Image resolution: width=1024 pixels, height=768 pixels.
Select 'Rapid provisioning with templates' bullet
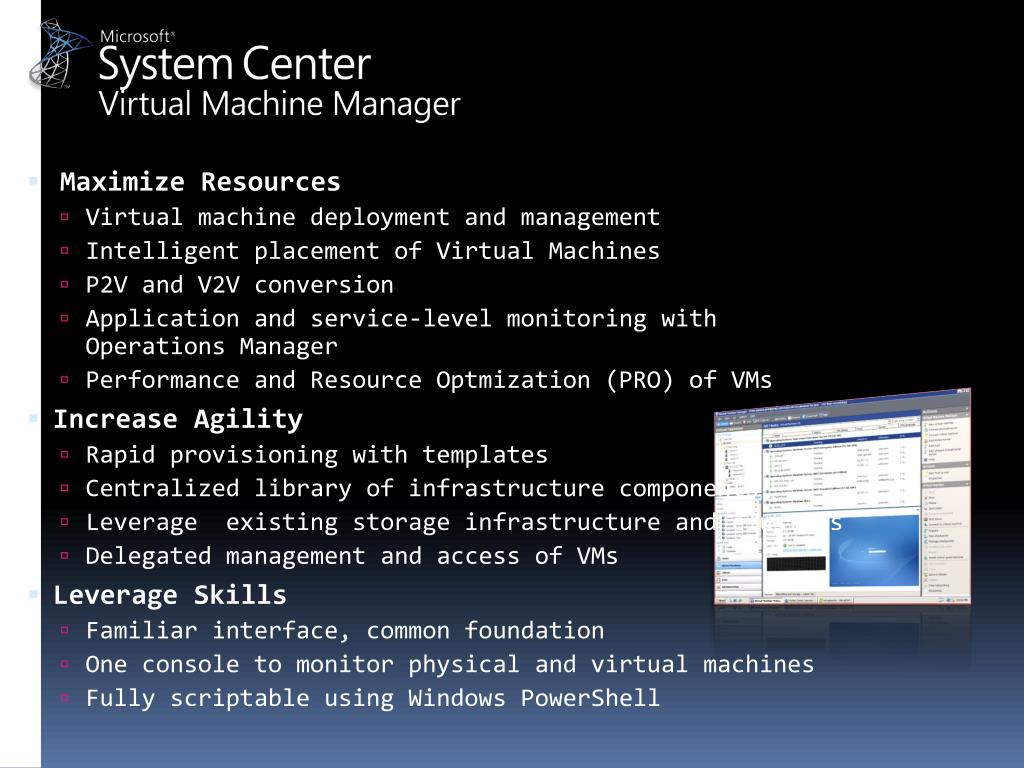(x=317, y=455)
